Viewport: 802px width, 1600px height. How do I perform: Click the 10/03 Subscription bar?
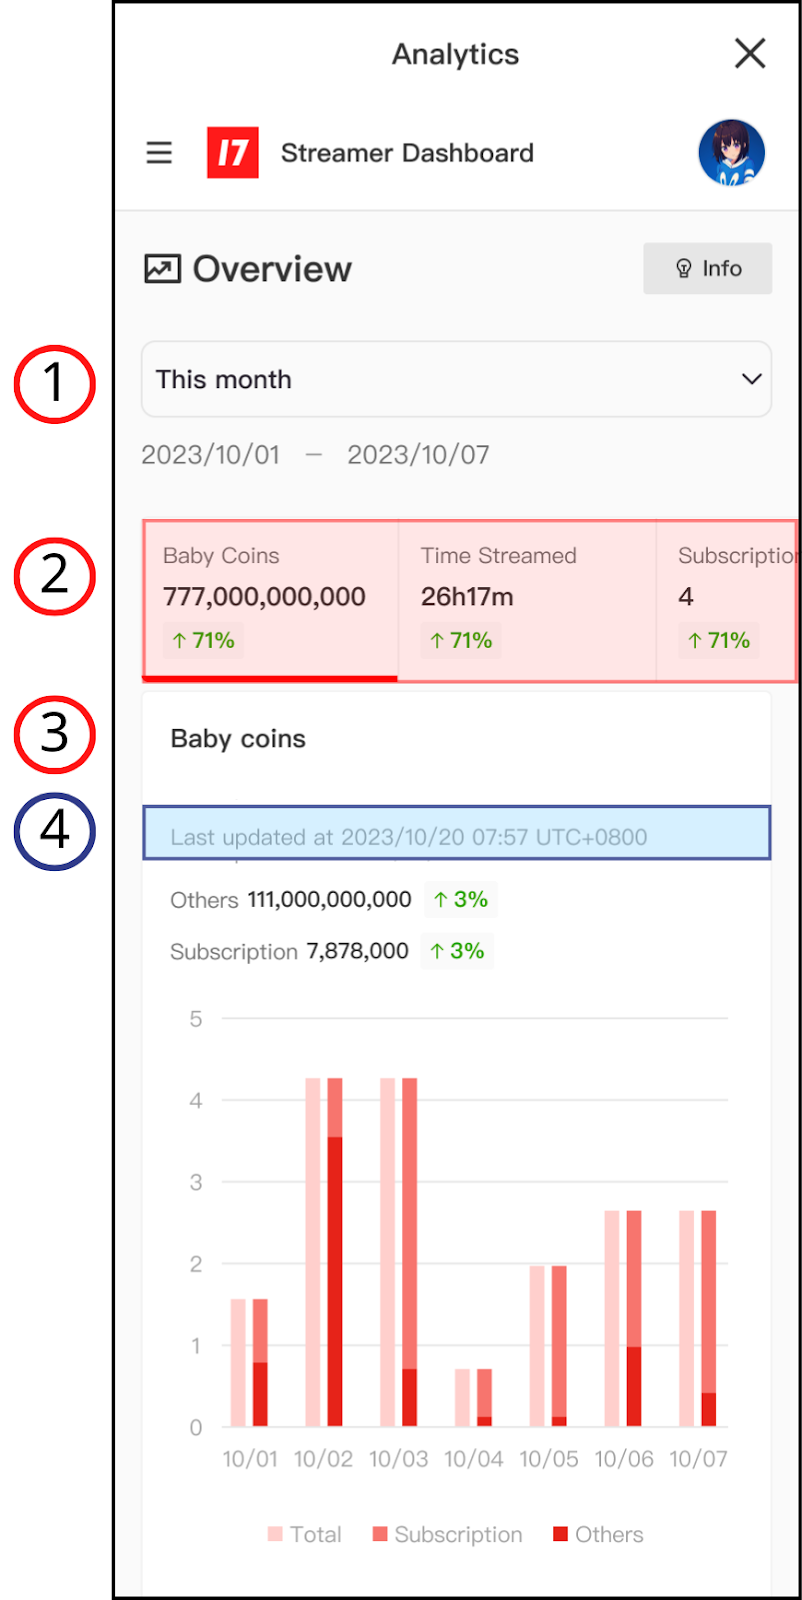click(x=410, y=1220)
